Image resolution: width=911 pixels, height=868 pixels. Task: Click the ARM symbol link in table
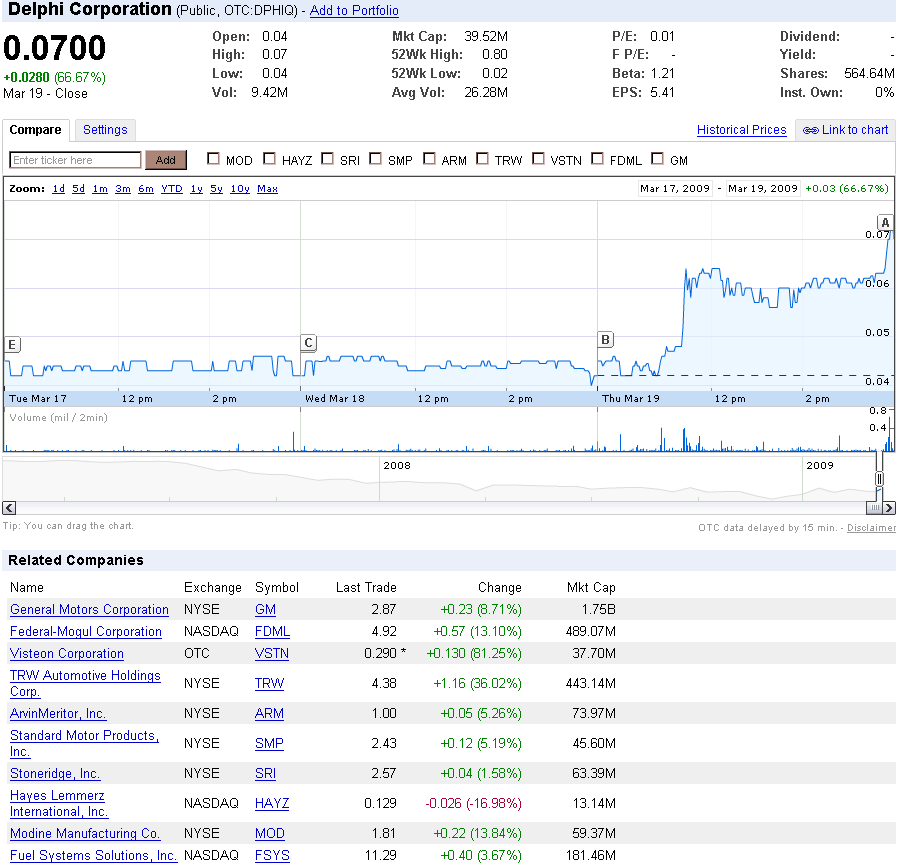[x=270, y=713]
